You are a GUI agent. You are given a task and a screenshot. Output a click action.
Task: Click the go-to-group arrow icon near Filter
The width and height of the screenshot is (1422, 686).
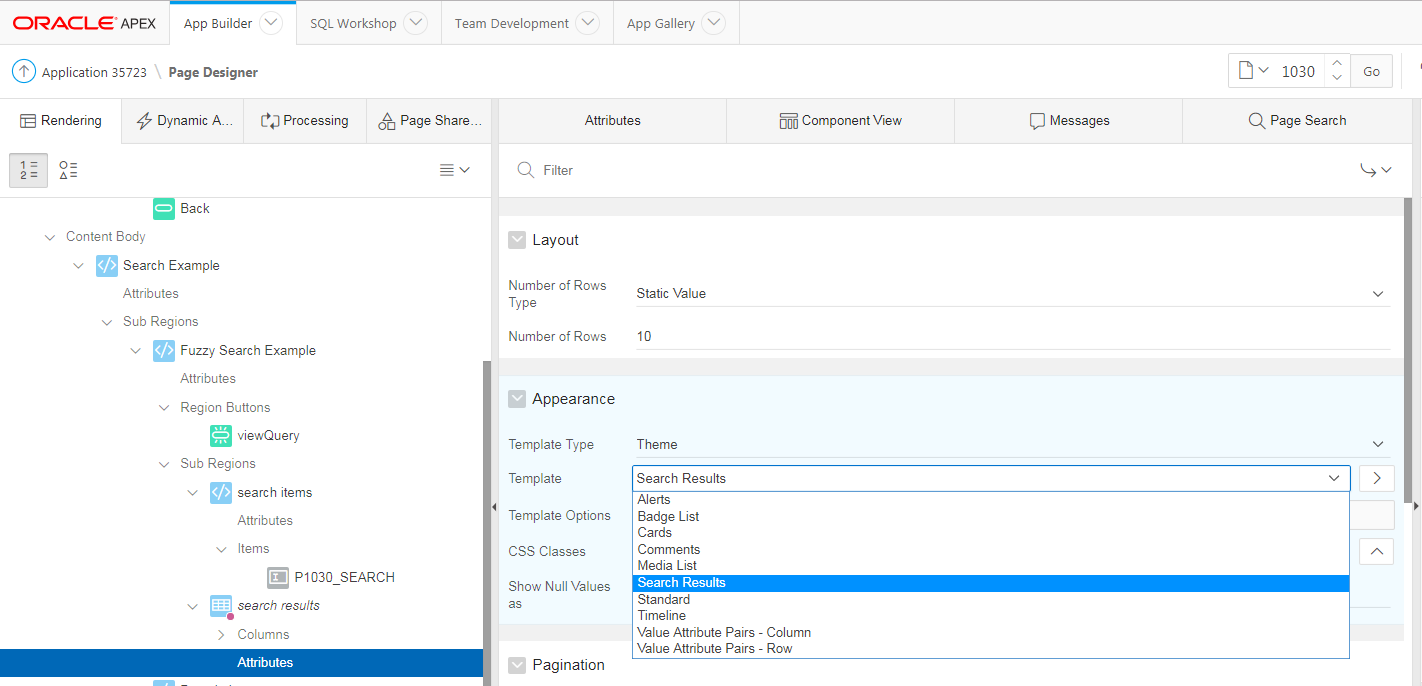1375,170
